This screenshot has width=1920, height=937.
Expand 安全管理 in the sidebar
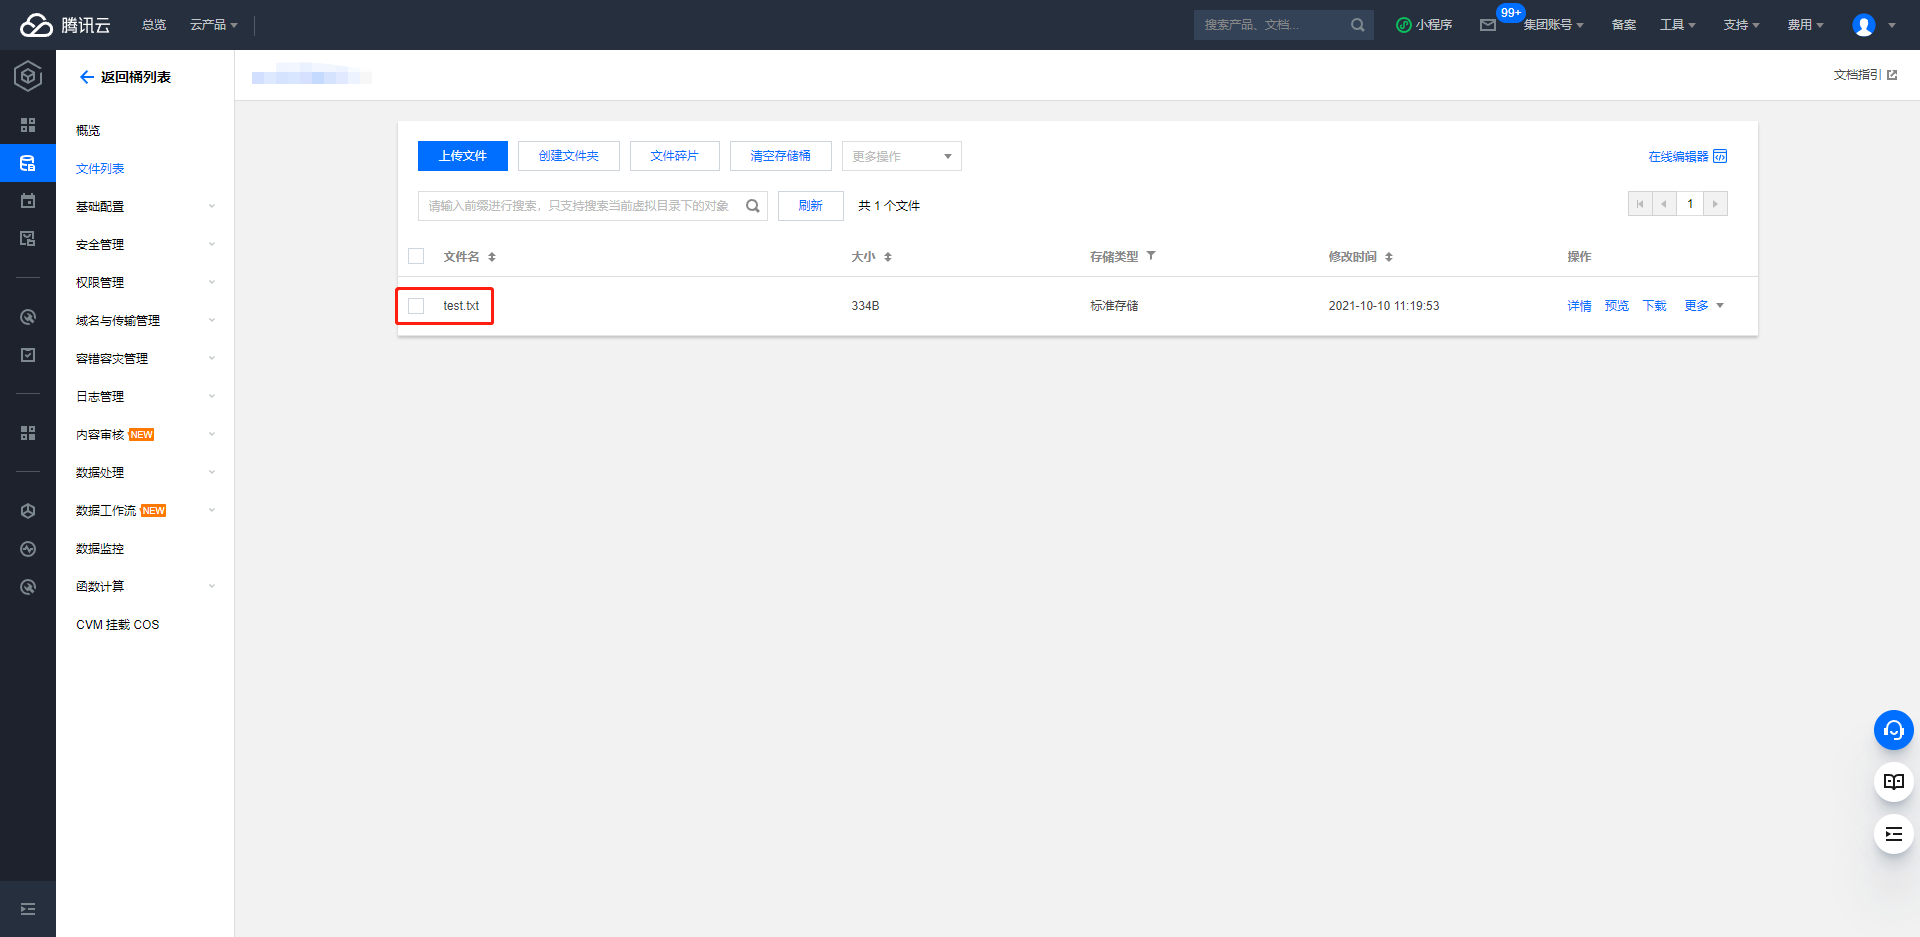pyautogui.click(x=145, y=245)
